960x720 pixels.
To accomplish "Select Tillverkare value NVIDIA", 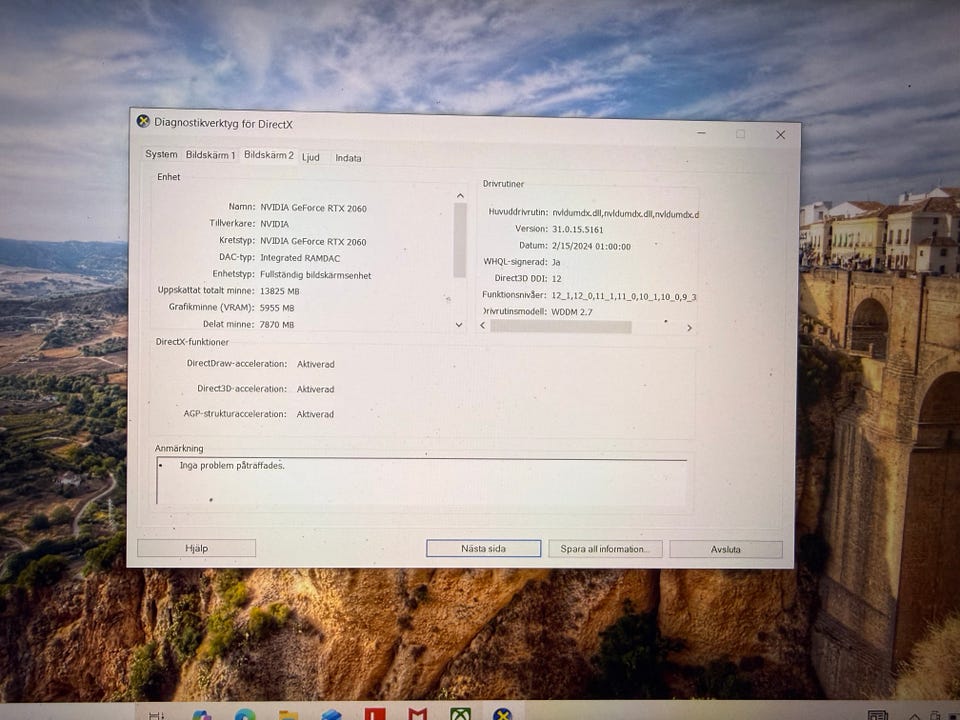I will click(x=274, y=224).
